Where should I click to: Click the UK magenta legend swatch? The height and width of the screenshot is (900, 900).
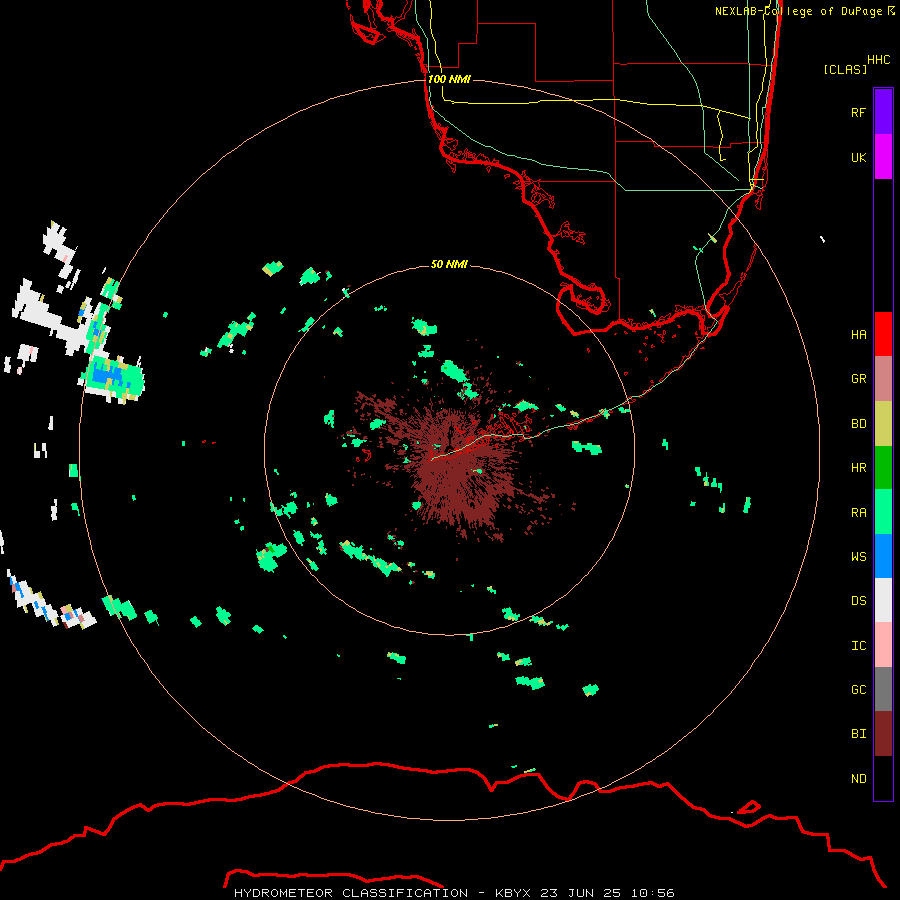point(883,157)
